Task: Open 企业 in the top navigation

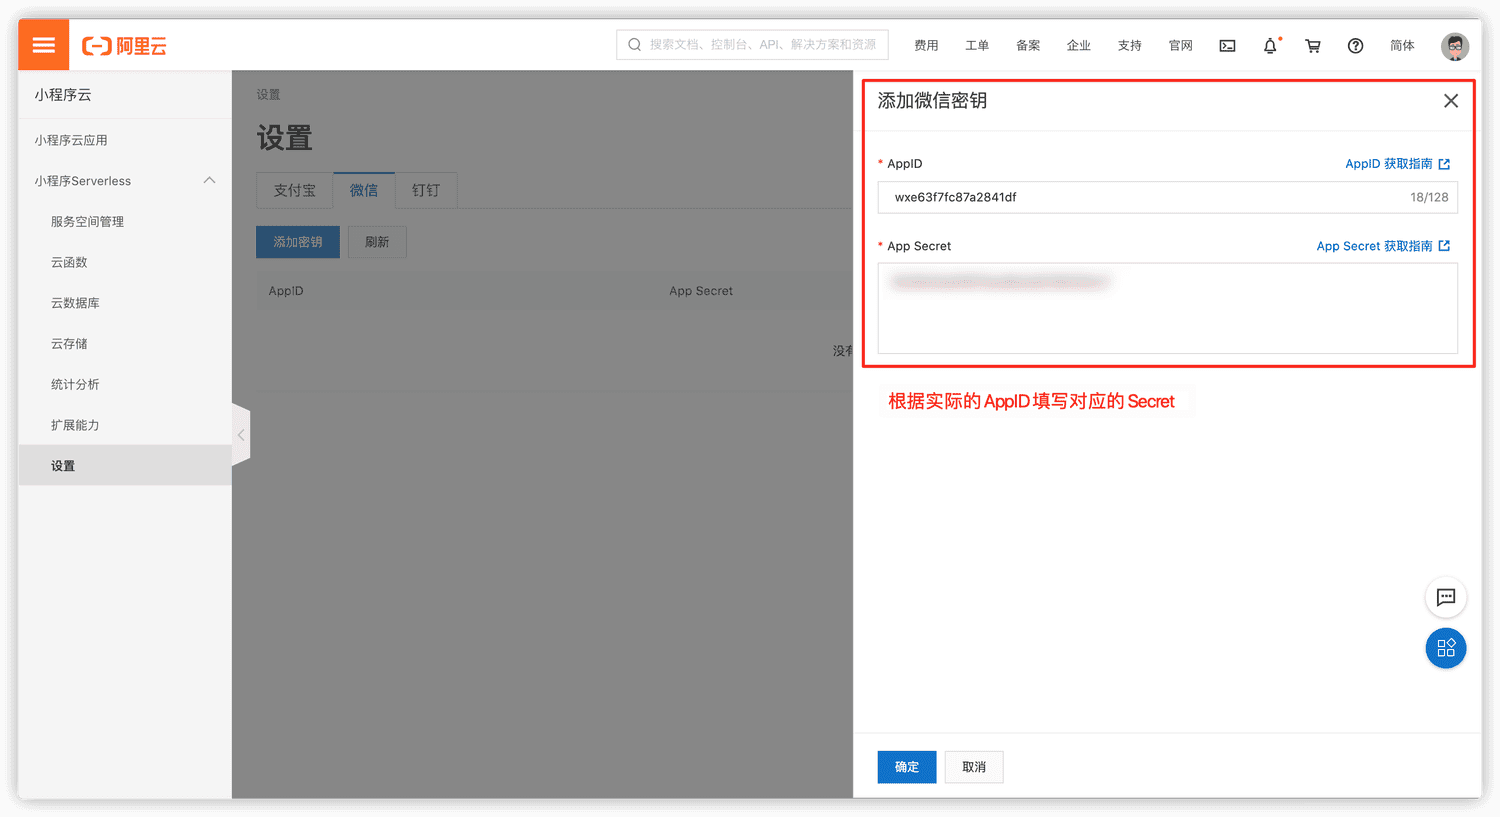Action: 1079,46
